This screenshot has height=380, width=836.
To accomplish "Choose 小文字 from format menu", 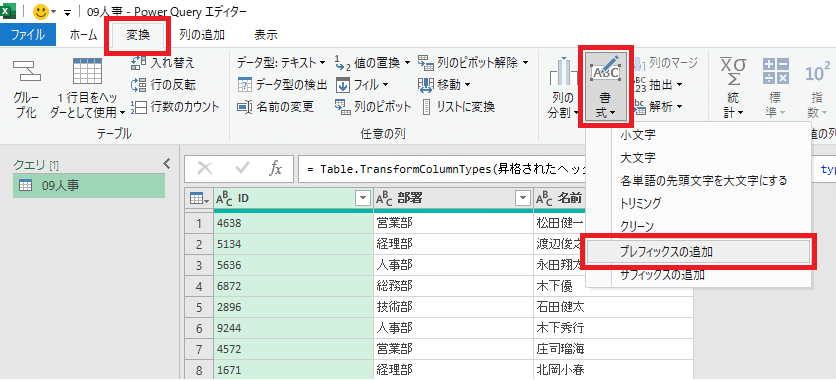I will click(x=638, y=135).
